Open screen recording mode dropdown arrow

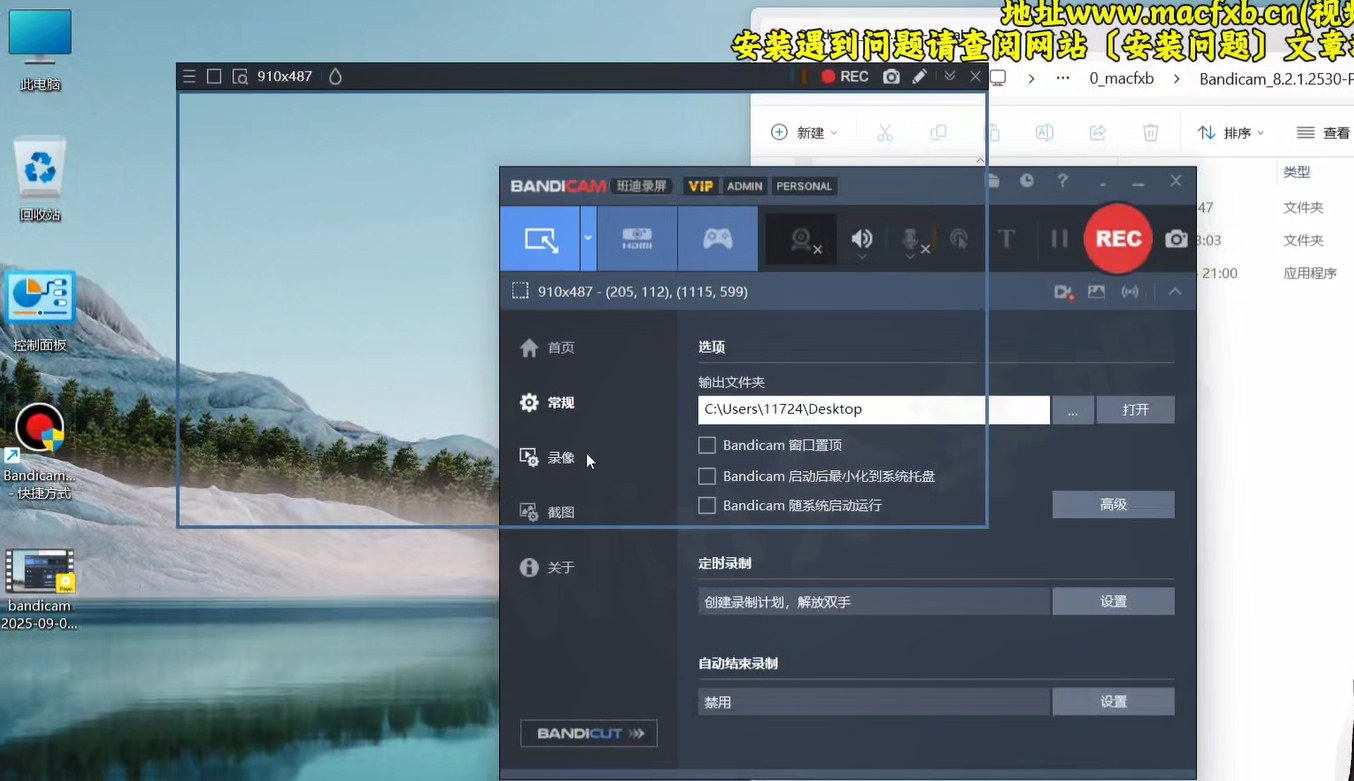tap(588, 239)
